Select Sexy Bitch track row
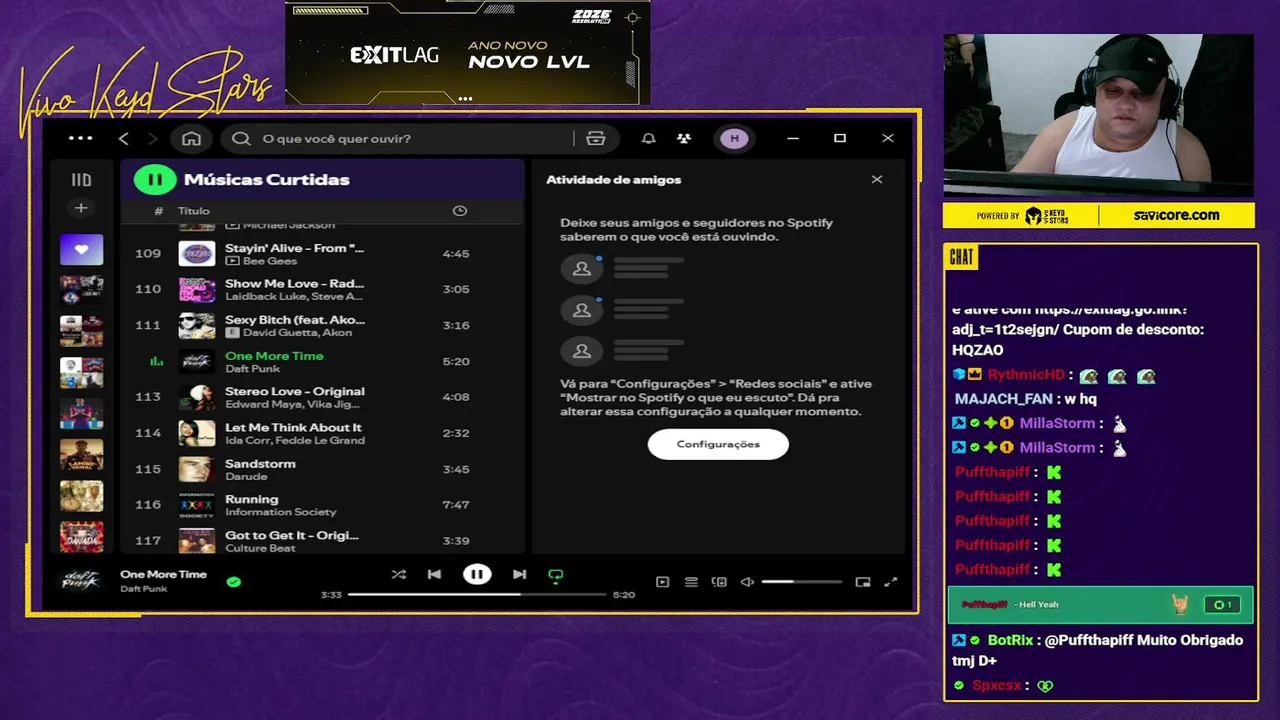 click(x=322, y=325)
